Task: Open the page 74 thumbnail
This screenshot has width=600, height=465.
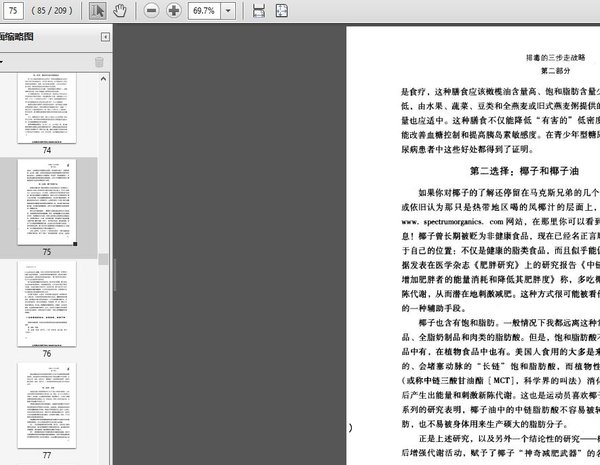Action: pyautogui.click(x=47, y=108)
